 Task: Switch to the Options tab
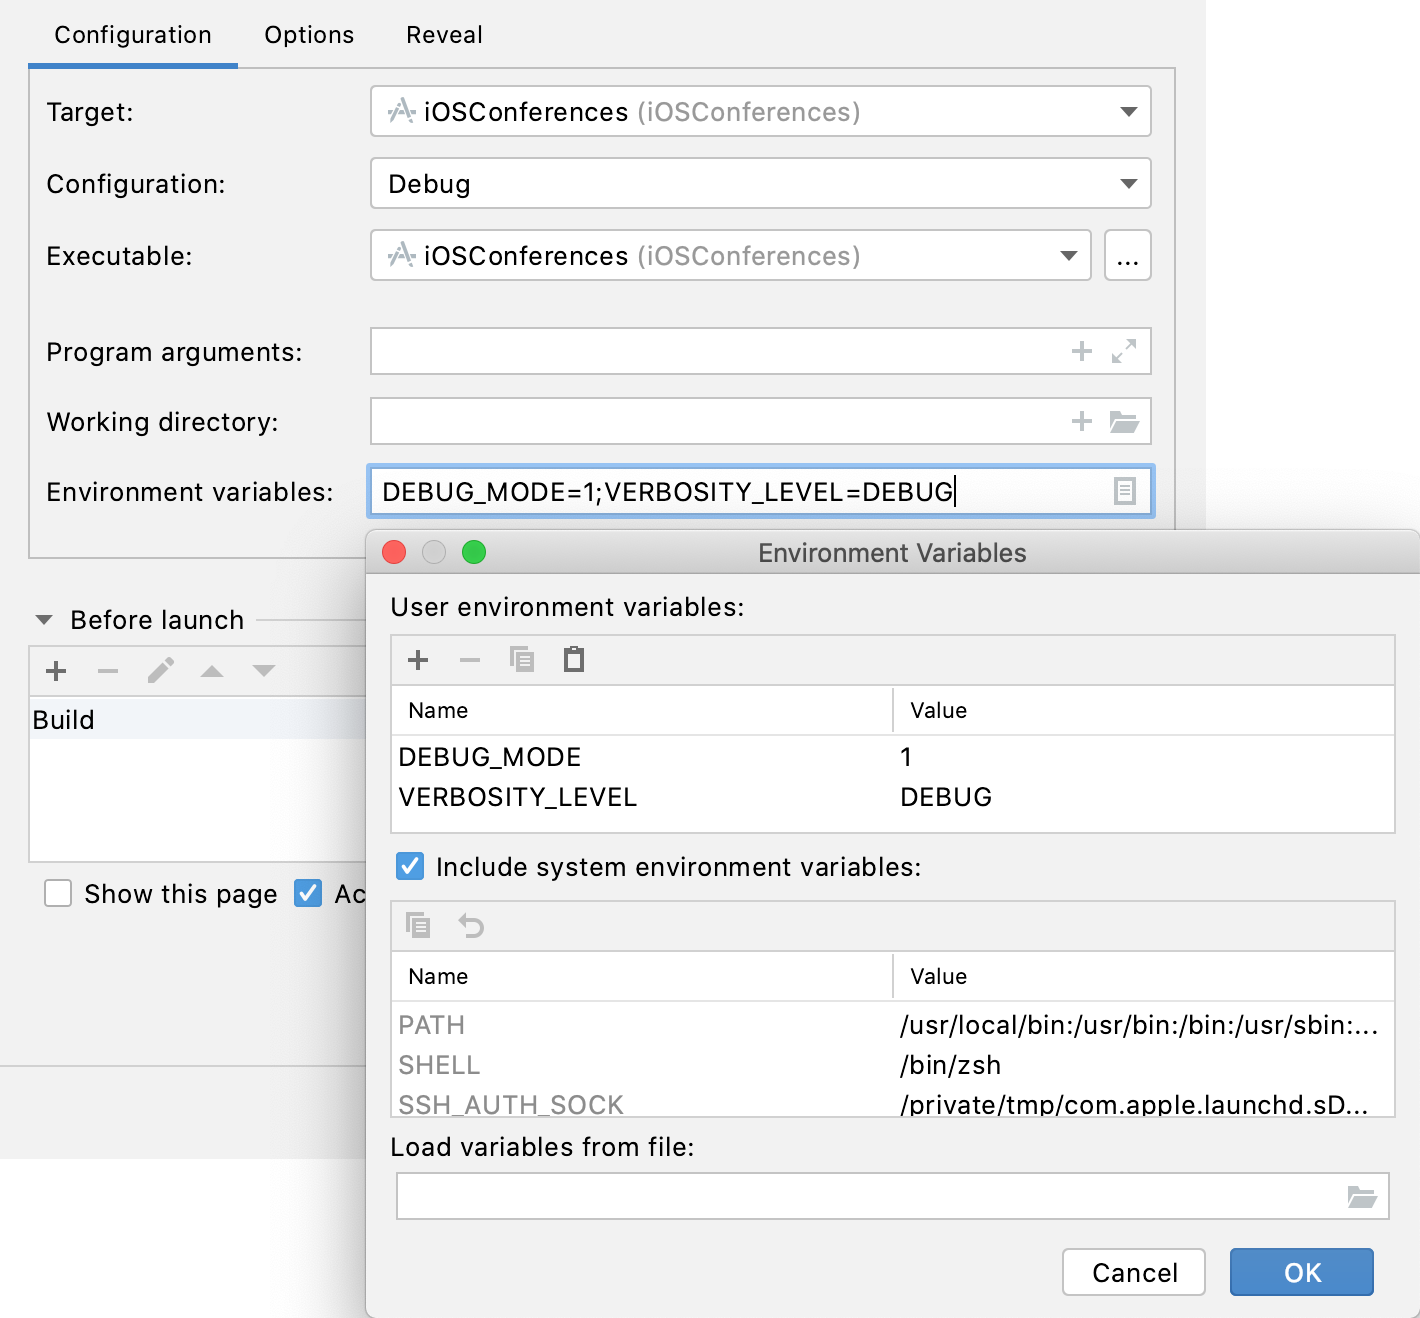309,35
